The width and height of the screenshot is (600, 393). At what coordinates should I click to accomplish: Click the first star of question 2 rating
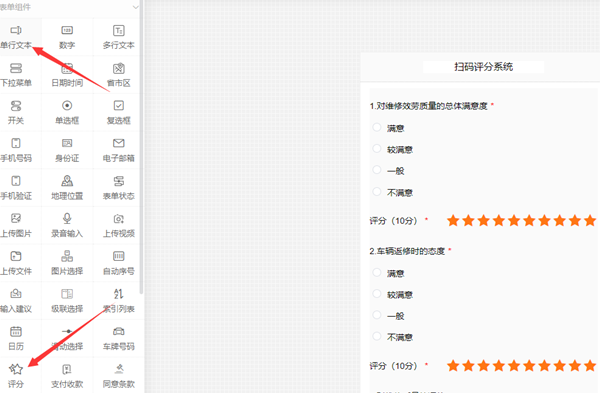tap(453, 366)
